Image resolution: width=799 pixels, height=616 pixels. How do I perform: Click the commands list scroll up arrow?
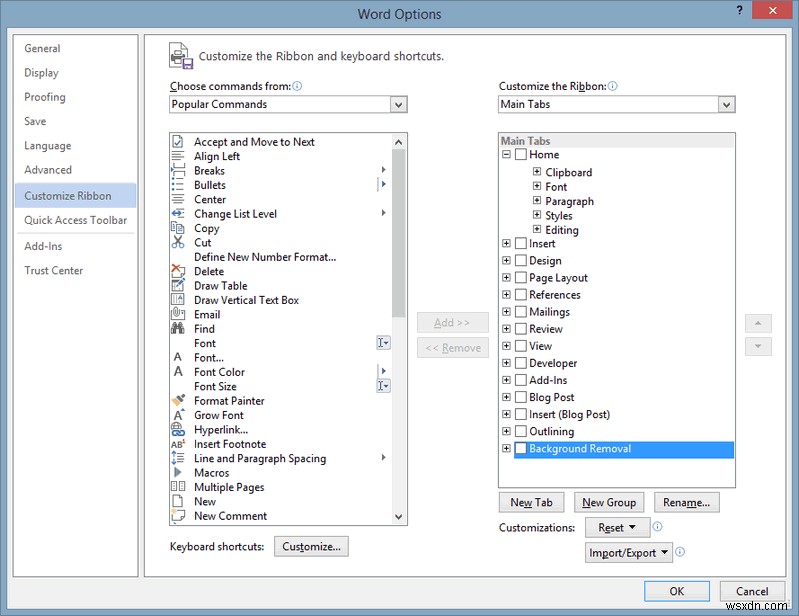[398, 142]
